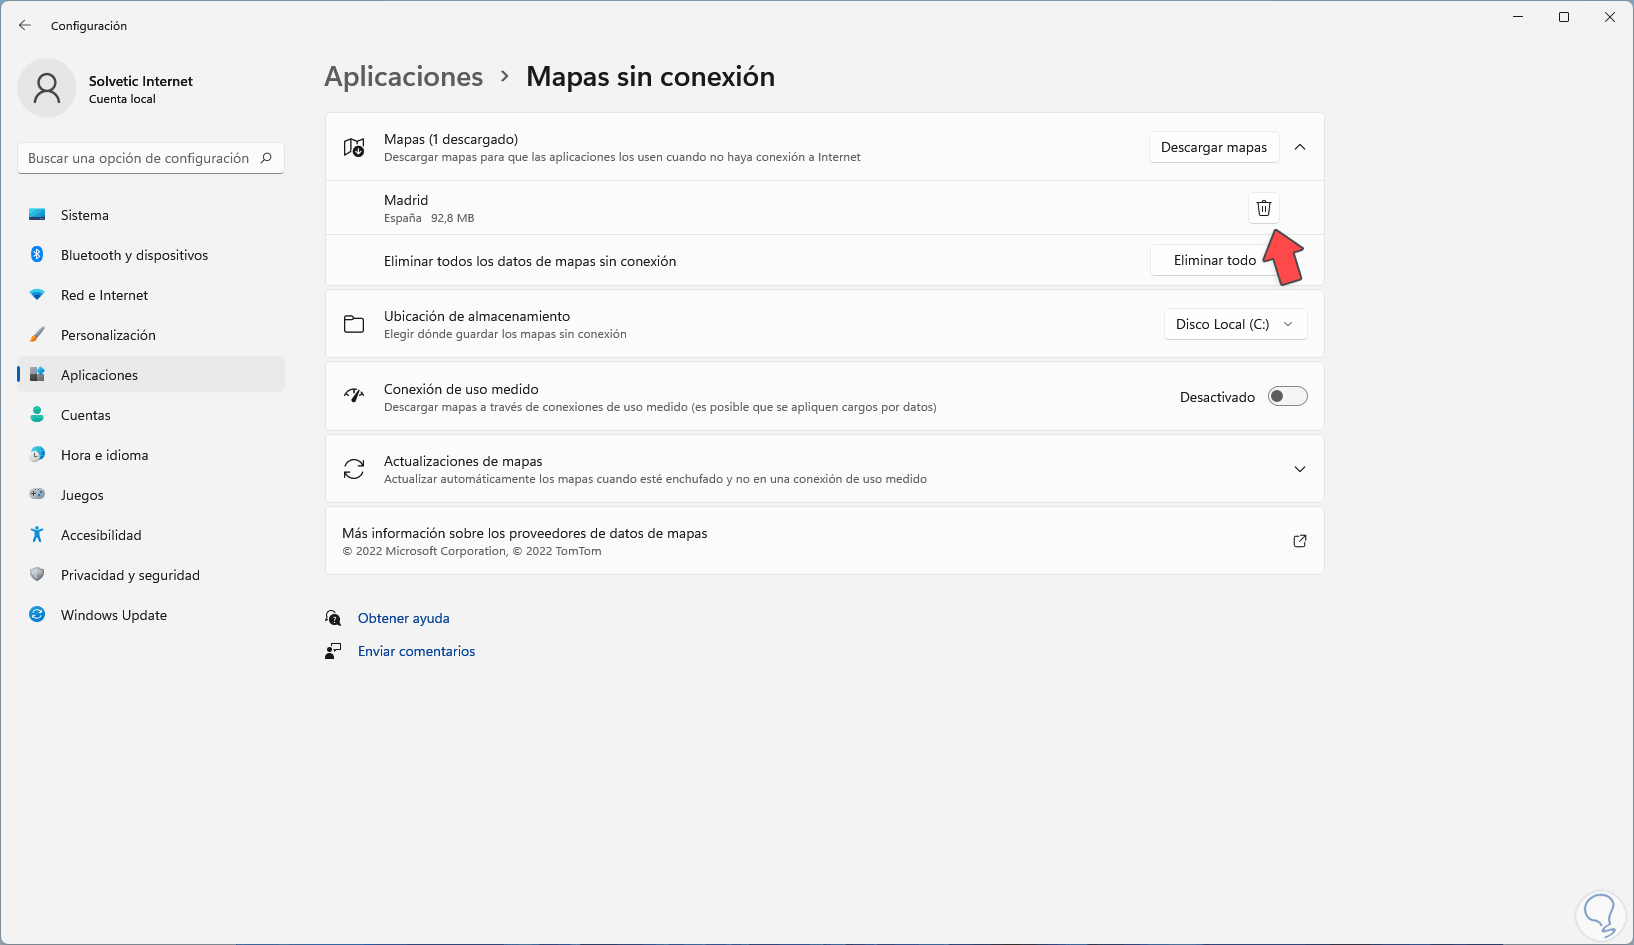Click the search magnifier icon
Viewport: 1634px width, 945px height.
pyautogui.click(x=267, y=158)
